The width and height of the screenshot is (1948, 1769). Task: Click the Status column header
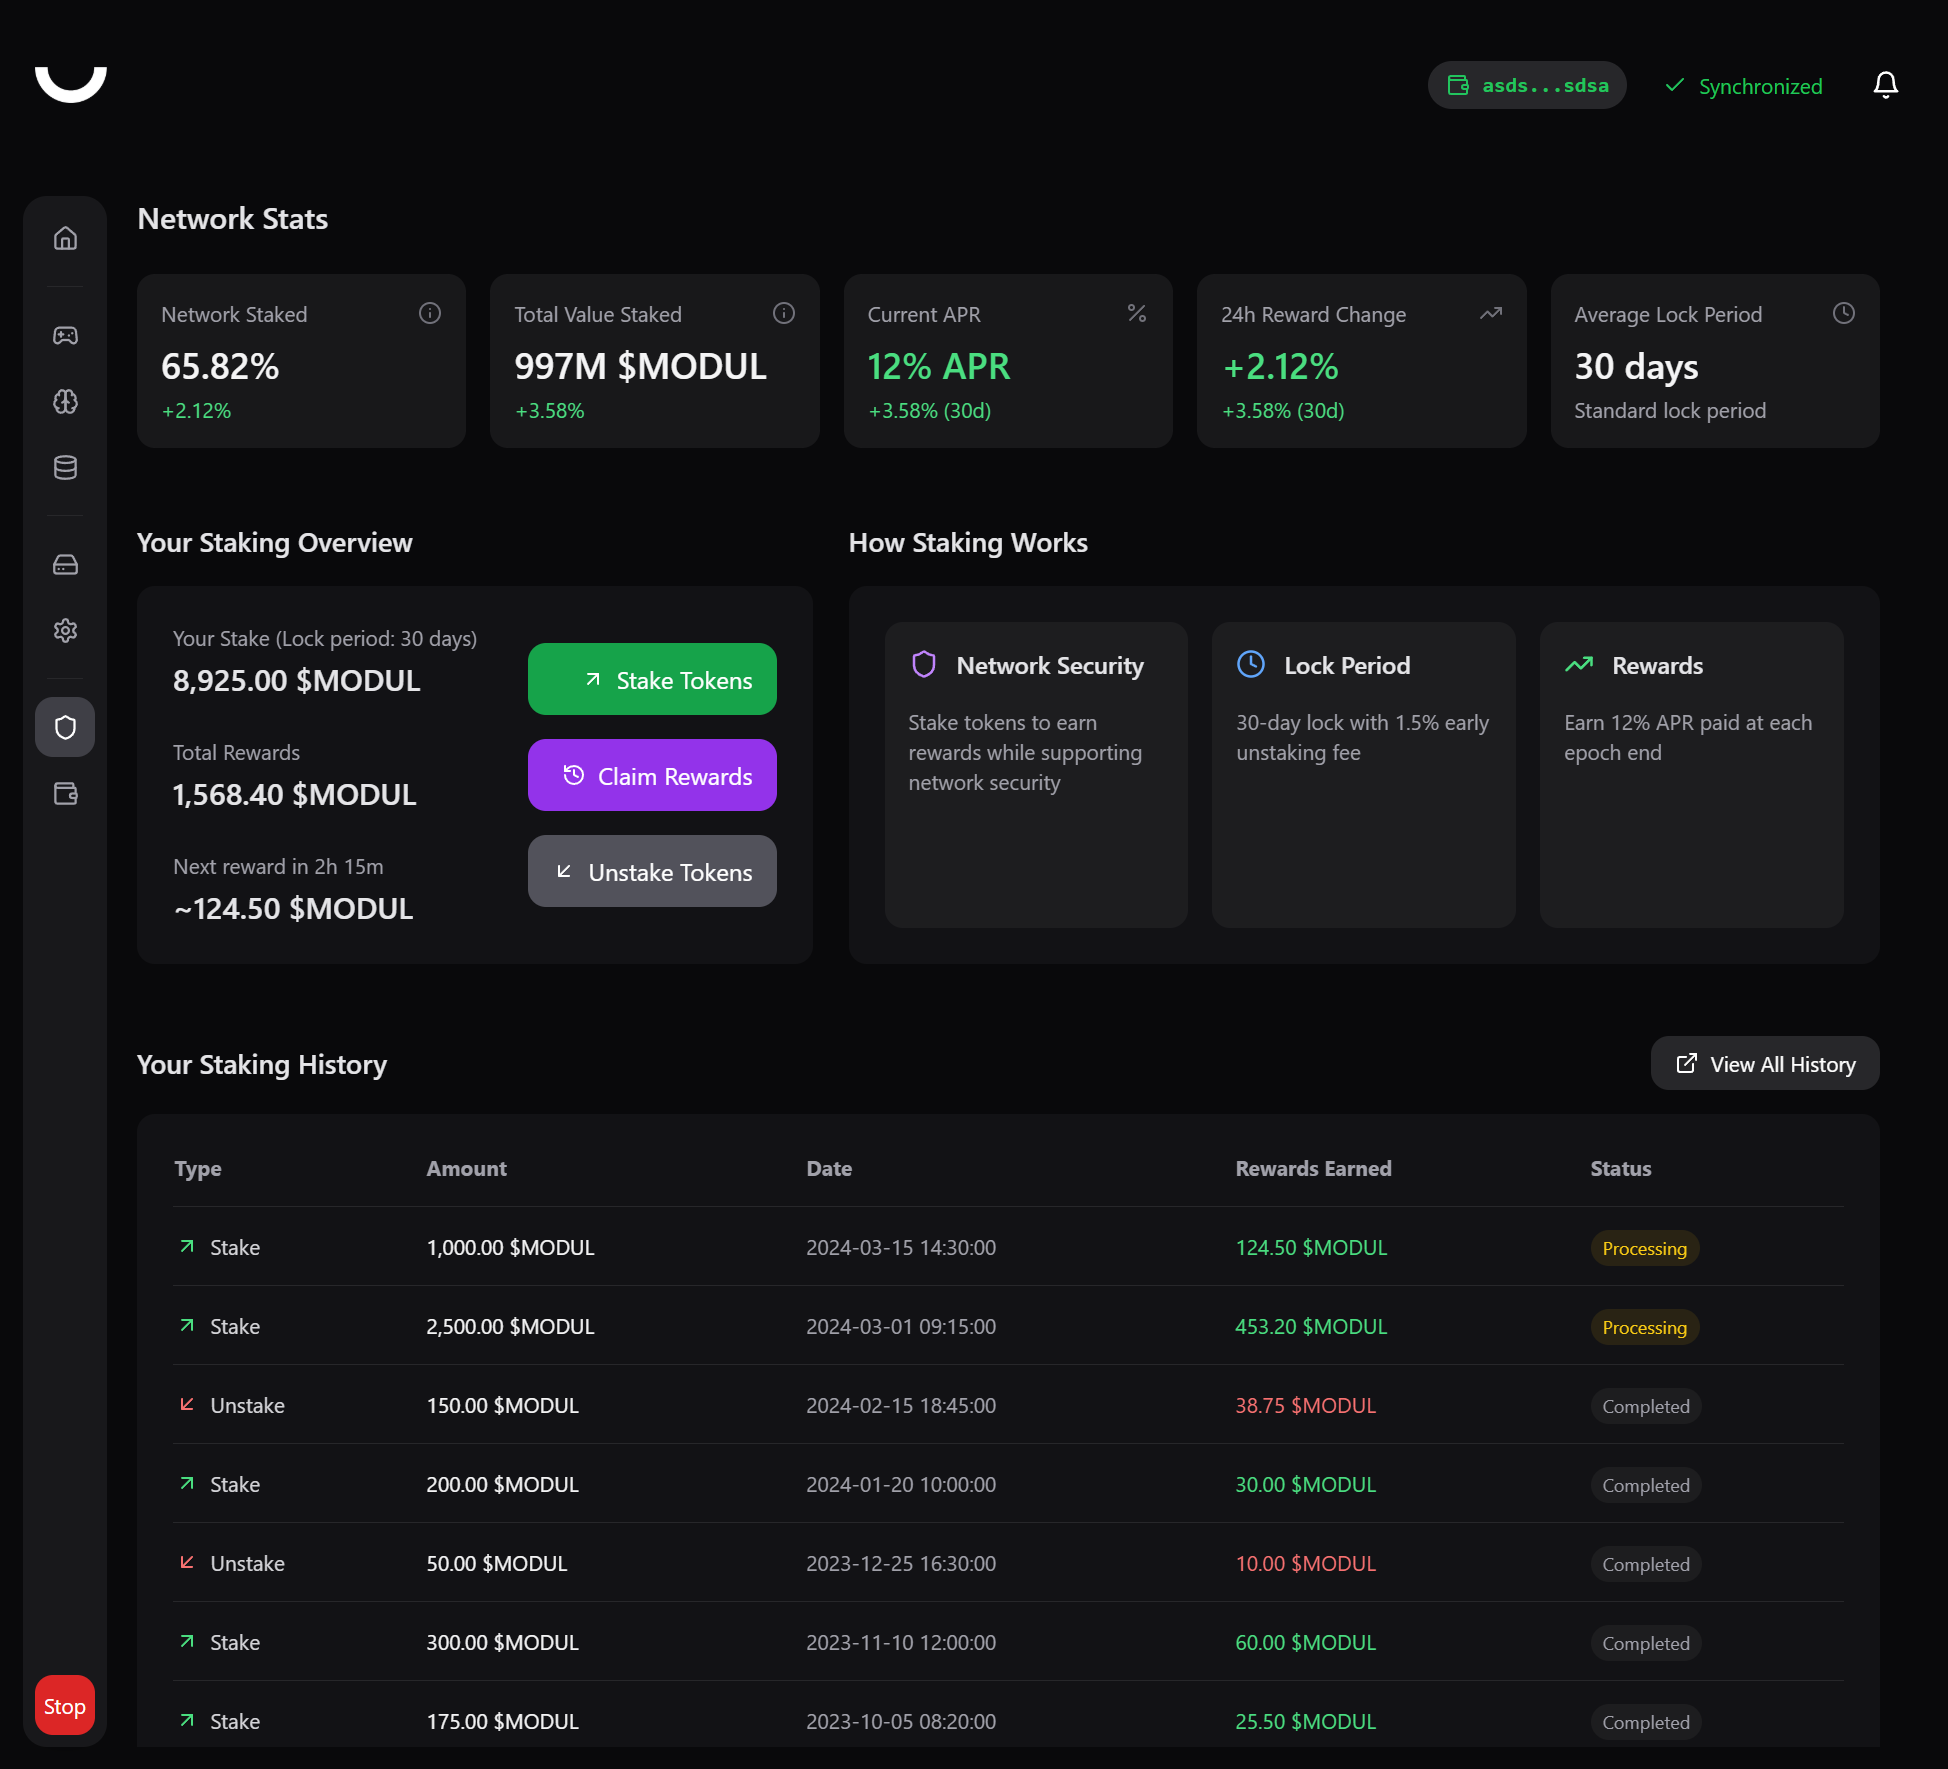1620,1168
